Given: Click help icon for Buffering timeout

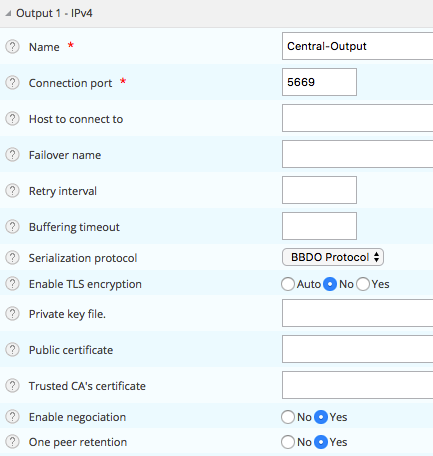Looking at the screenshot, I should (12, 227).
